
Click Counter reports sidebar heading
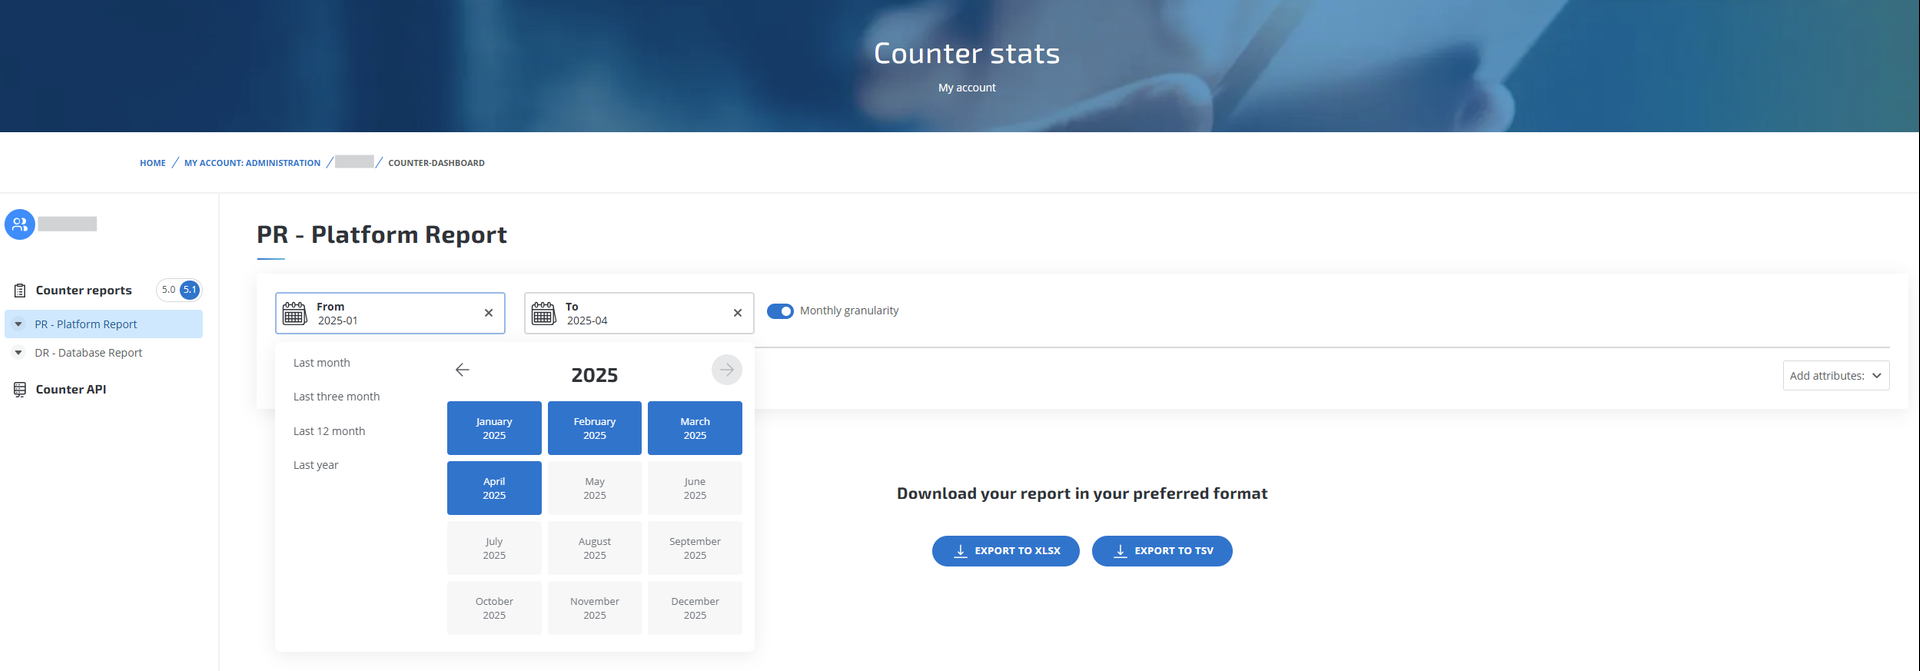click(x=84, y=291)
